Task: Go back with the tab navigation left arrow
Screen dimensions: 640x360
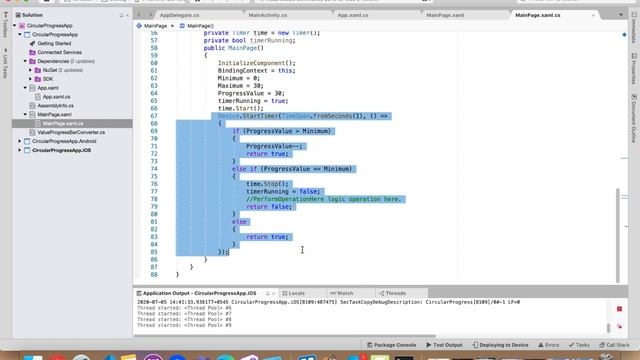Action: (139, 15)
